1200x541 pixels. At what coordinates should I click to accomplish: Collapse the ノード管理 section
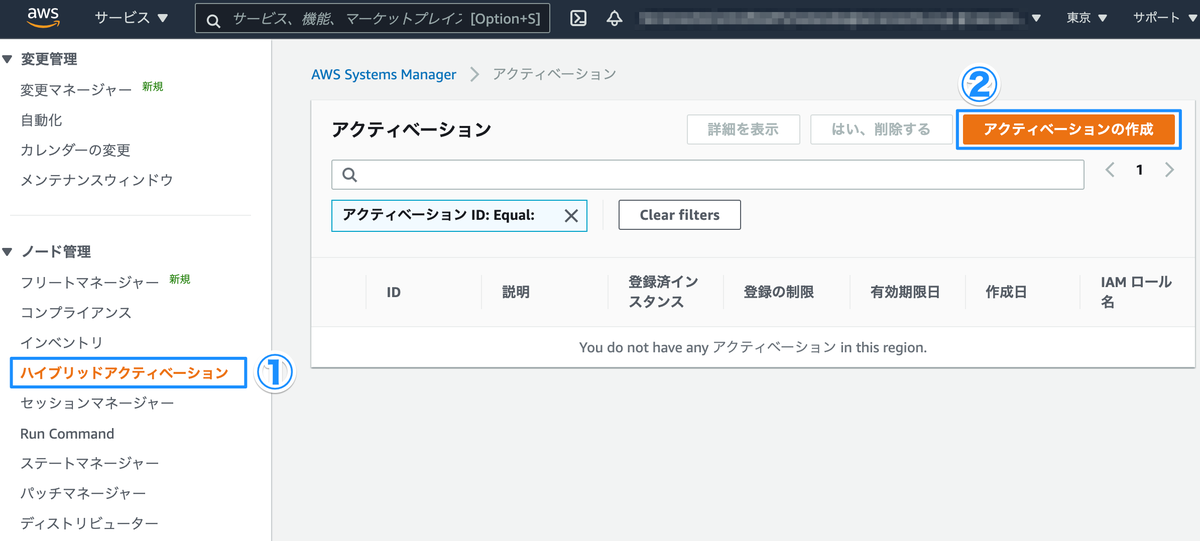[x=8, y=252]
